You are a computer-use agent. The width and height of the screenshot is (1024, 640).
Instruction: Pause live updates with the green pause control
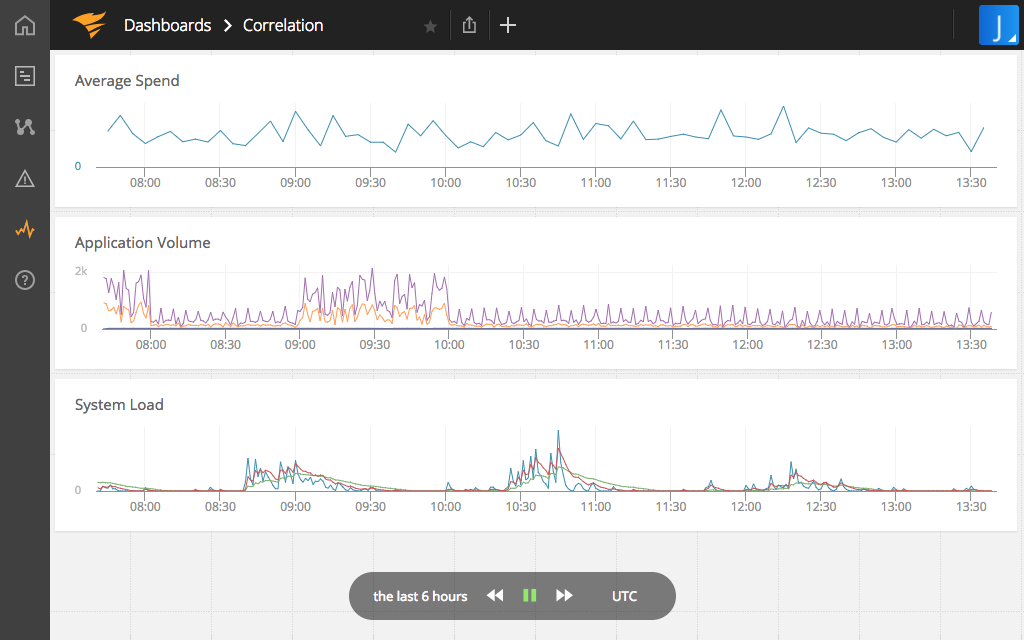pyautogui.click(x=529, y=595)
